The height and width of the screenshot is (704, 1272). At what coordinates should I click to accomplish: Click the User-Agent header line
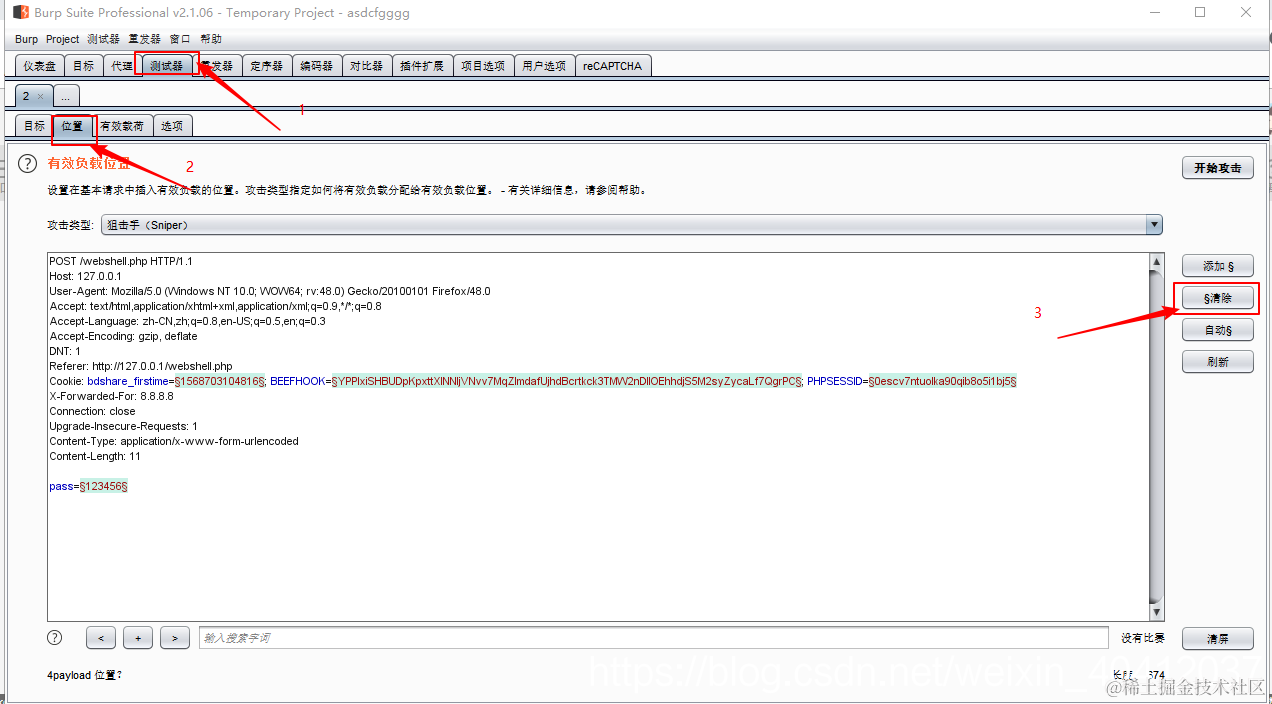click(270, 291)
